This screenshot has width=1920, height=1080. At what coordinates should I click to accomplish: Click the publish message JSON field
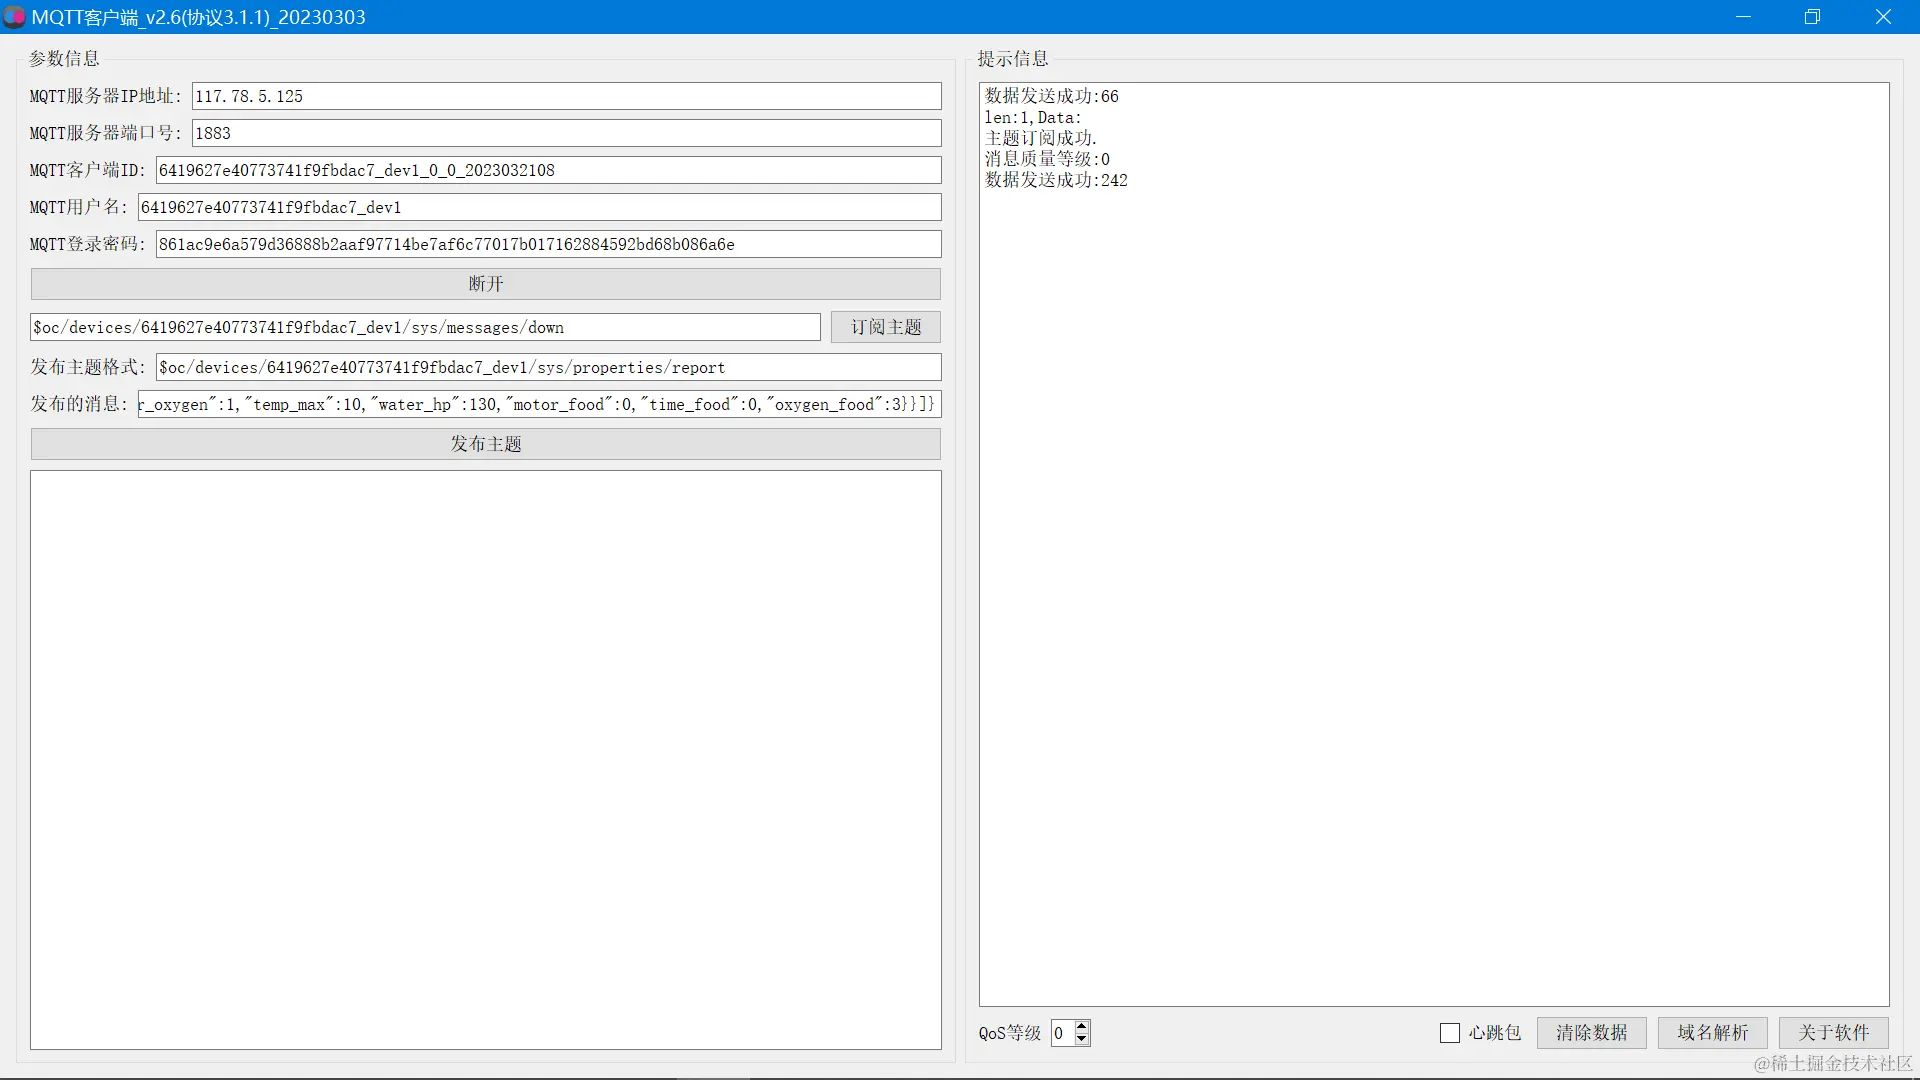pyautogui.click(x=539, y=404)
